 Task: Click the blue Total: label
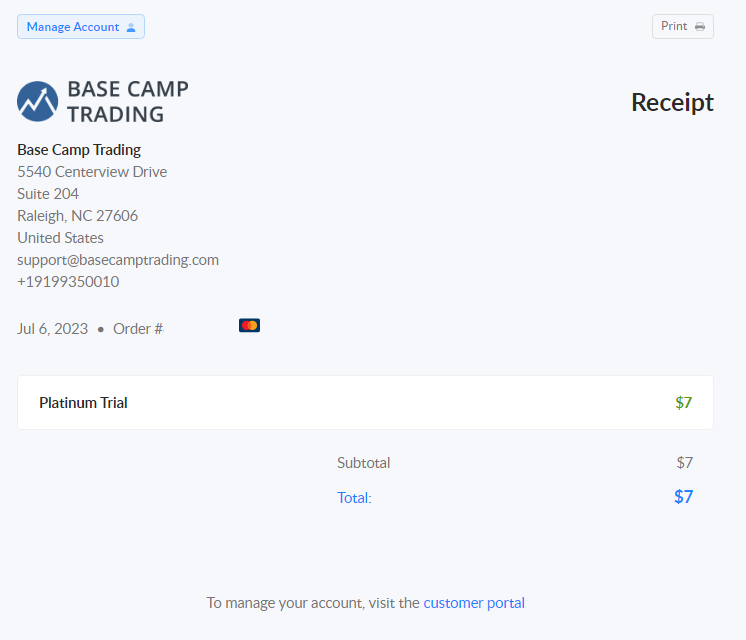[x=354, y=498]
